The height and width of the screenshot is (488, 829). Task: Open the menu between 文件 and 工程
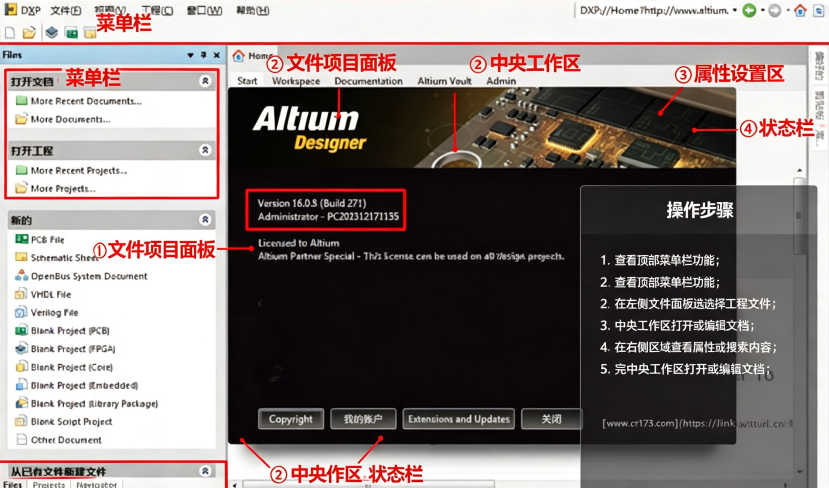click(110, 11)
